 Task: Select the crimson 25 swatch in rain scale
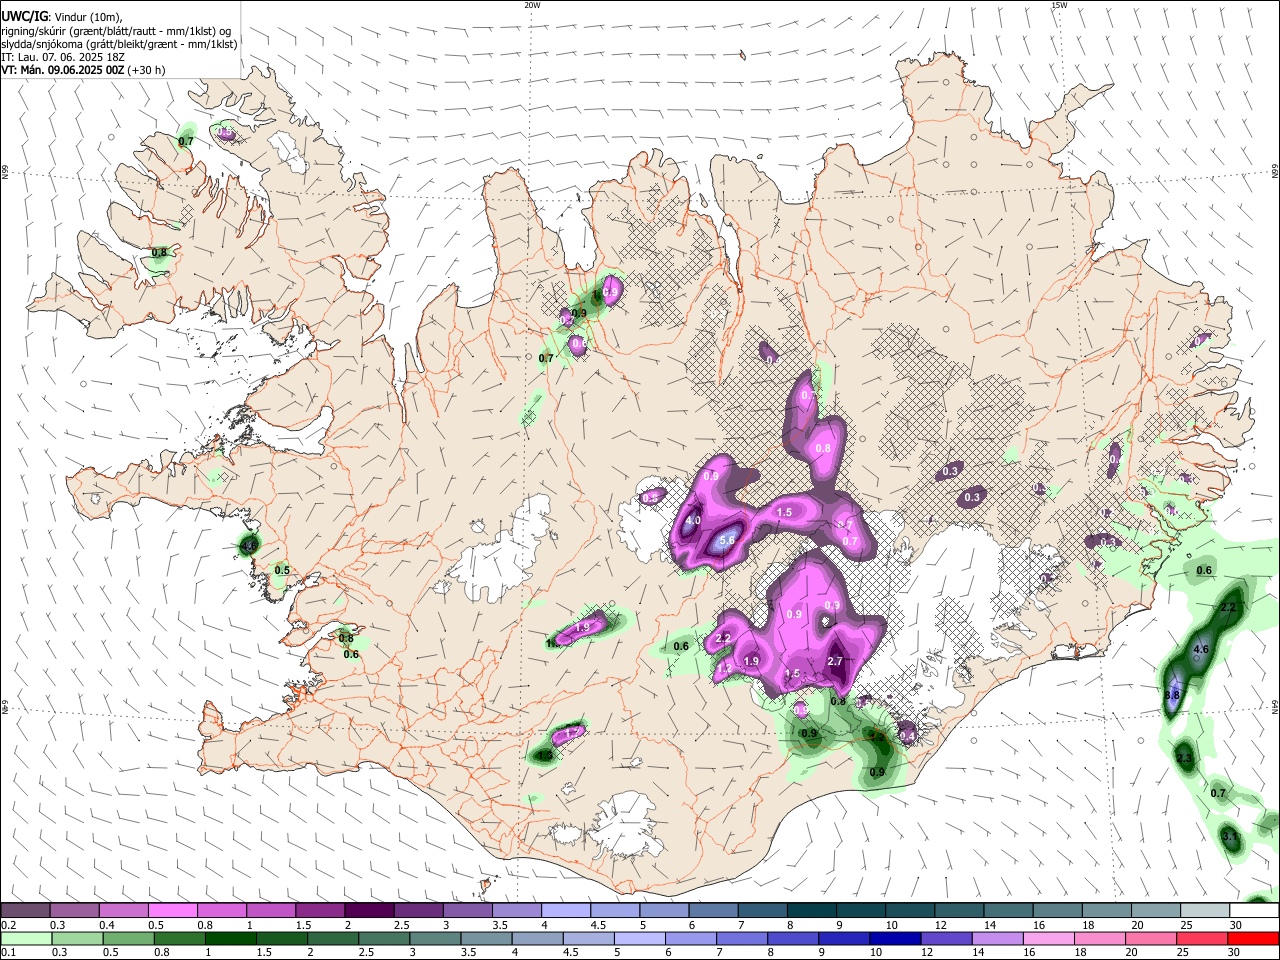click(x=1201, y=938)
